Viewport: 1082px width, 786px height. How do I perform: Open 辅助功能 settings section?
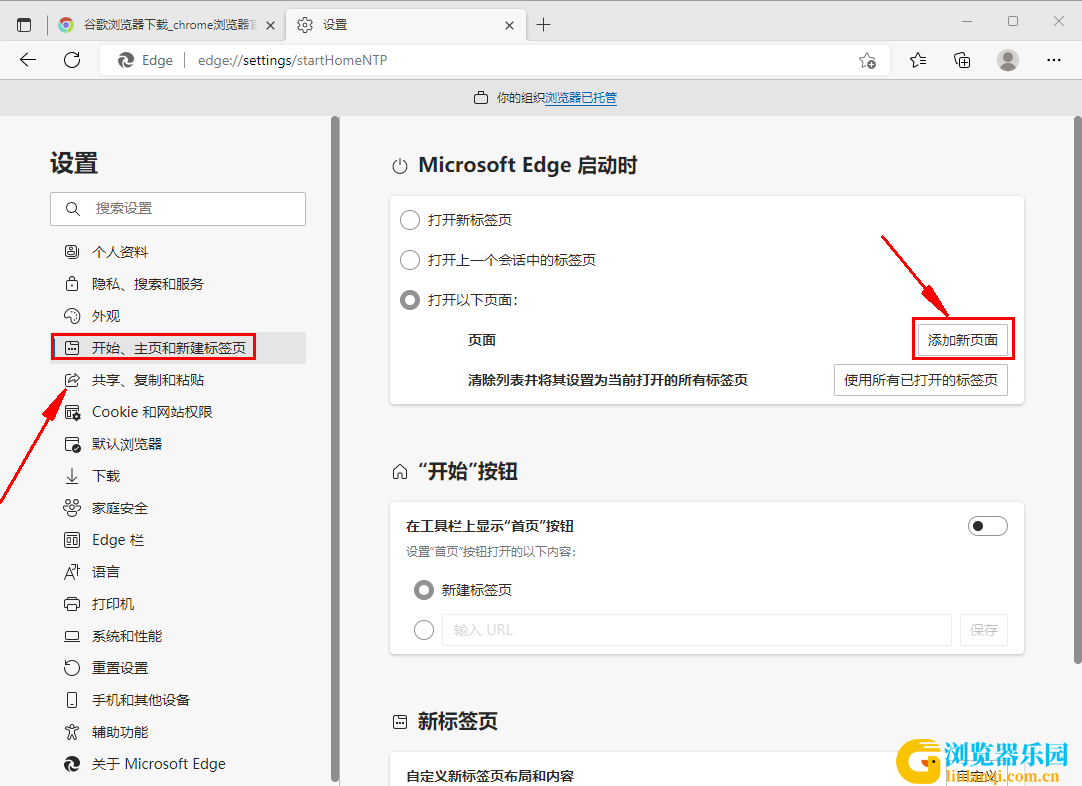pos(178,731)
